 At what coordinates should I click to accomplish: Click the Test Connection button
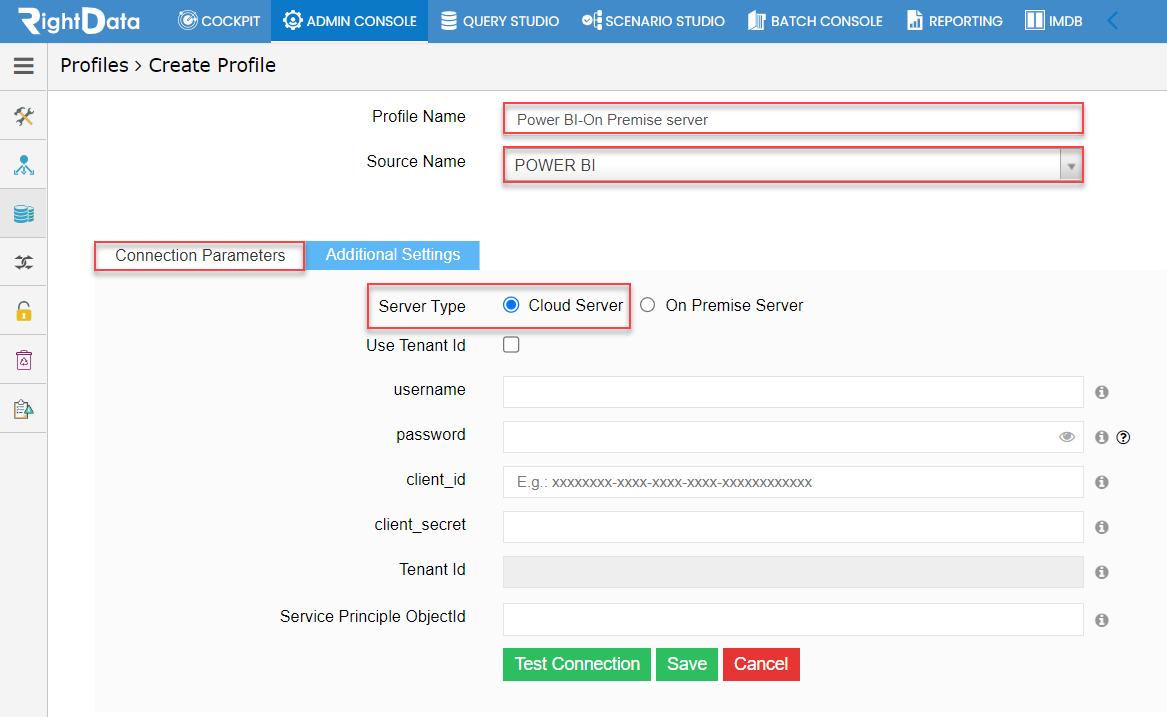(577, 664)
